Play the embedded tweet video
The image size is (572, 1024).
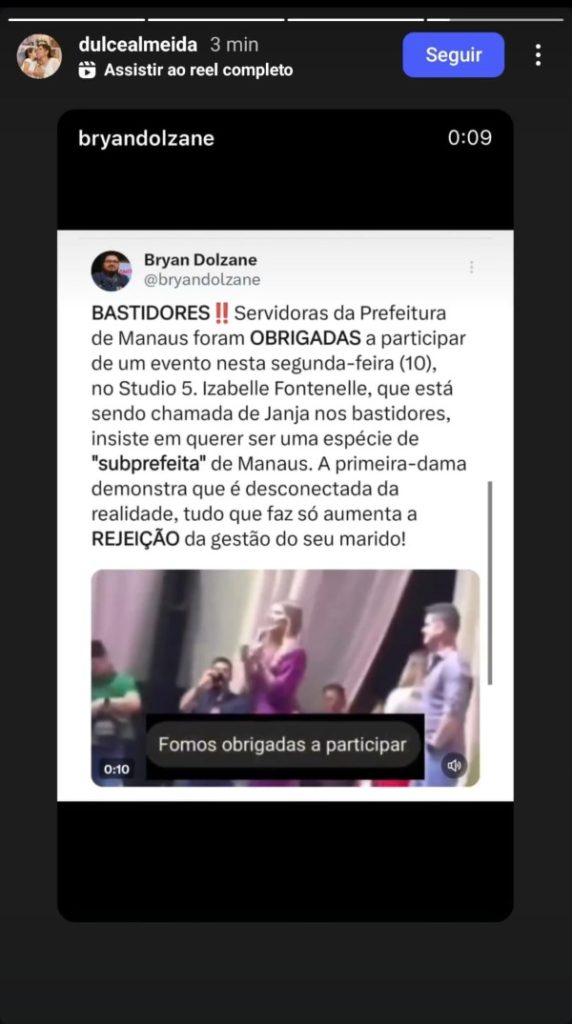tap(285, 677)
